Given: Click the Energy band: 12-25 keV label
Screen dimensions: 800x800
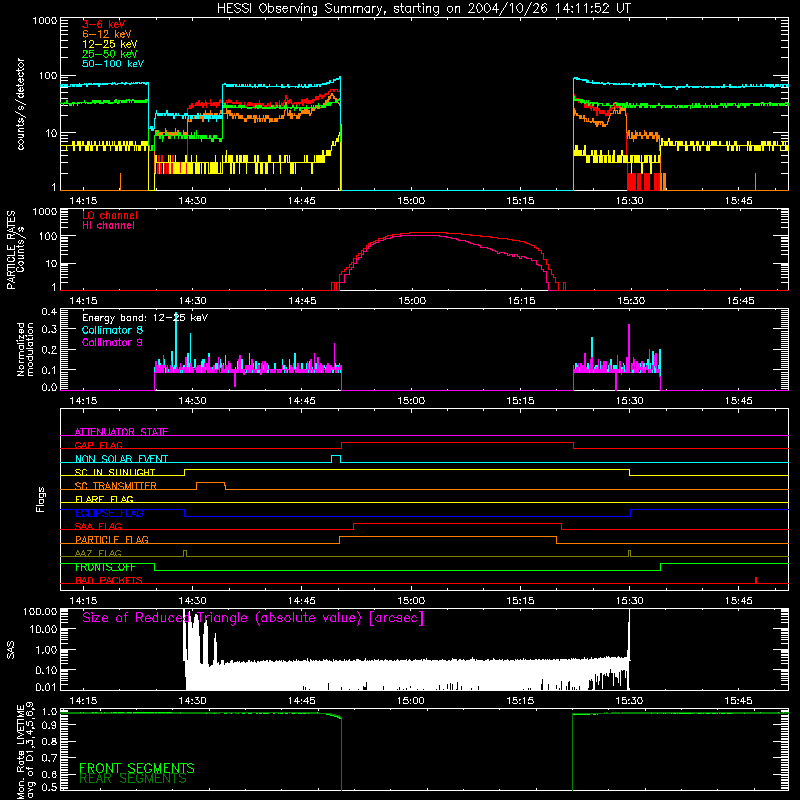Looking at the screenshot, I should pos(145,318).
